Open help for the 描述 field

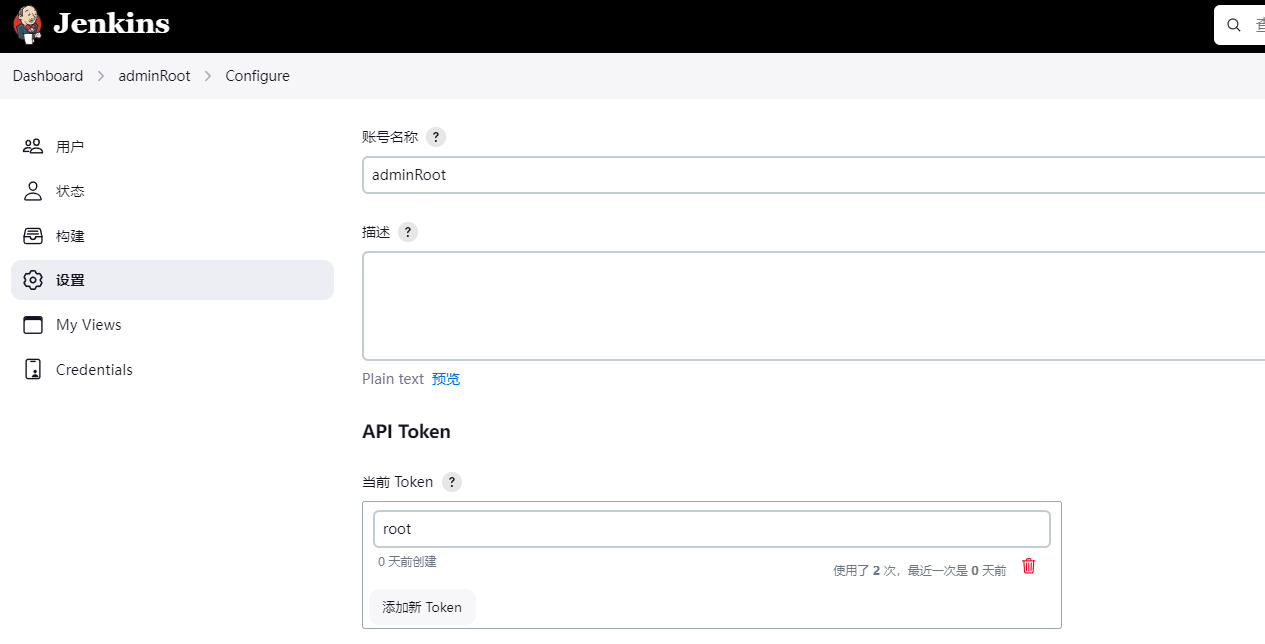point(407,231)
